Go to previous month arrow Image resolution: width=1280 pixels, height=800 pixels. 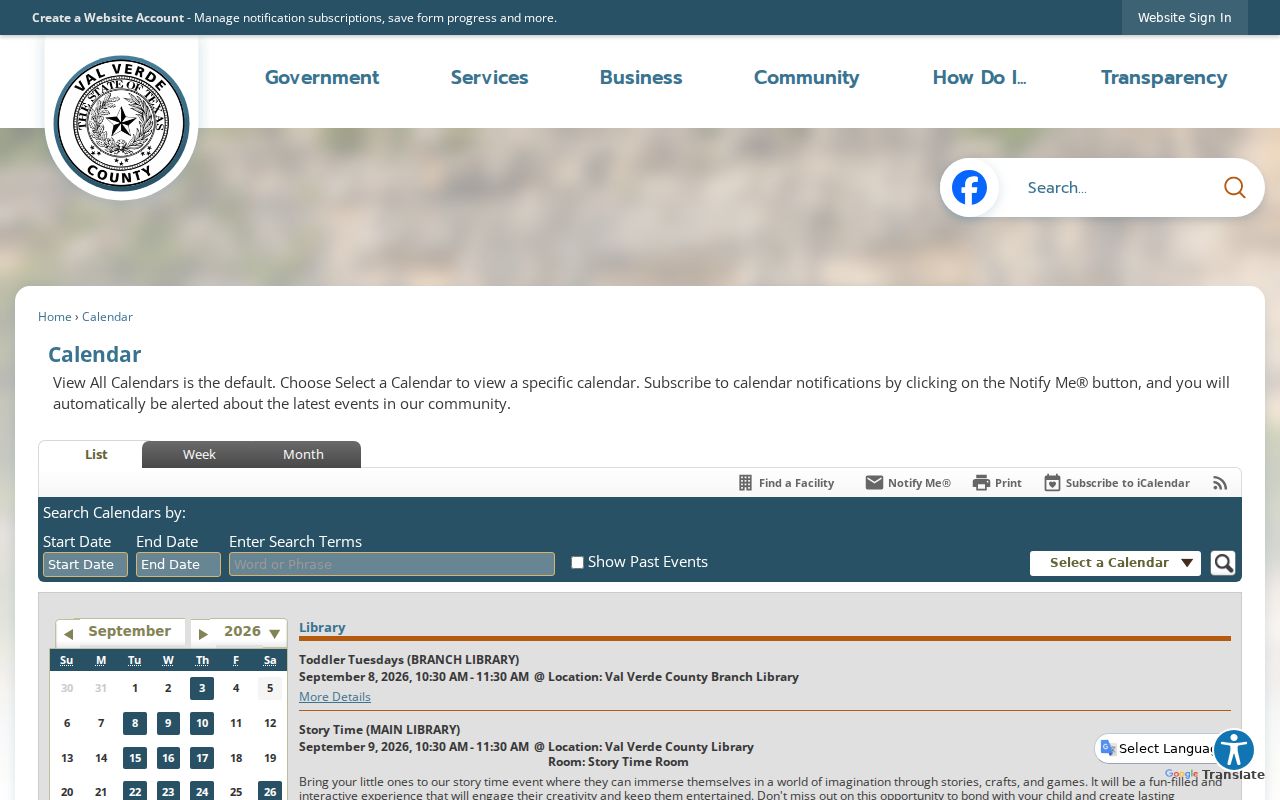[x=68, y=633]
